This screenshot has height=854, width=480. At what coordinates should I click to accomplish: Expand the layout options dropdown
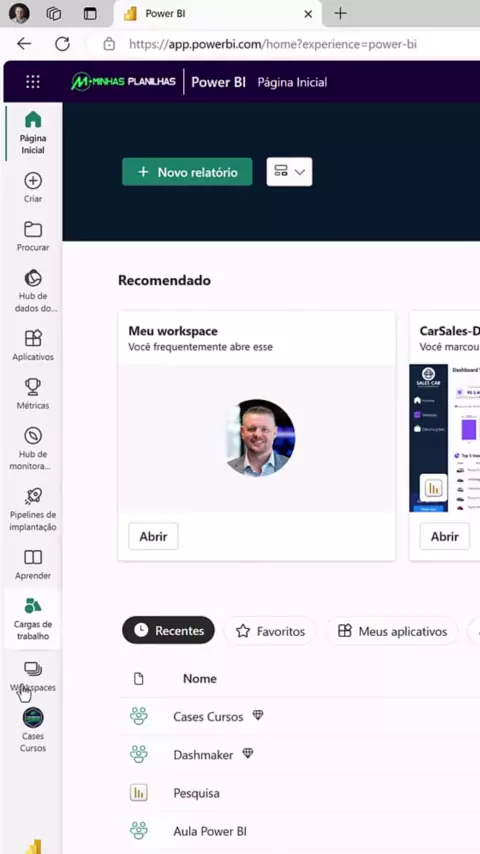click(x=289, y=172)
